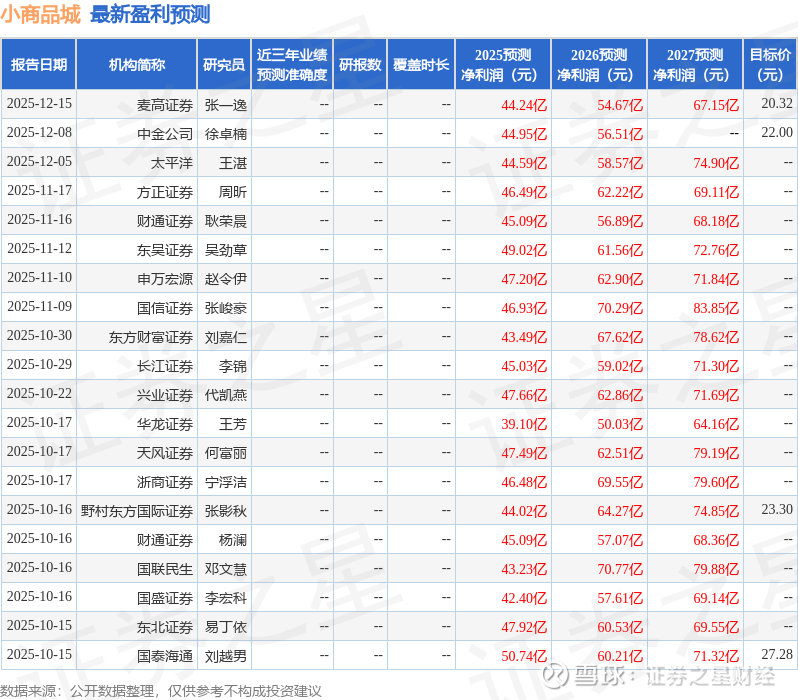This screenshot has height=700, width=798.
Task: Click the 2026预测净利润 column header
Action: [599, 65]
